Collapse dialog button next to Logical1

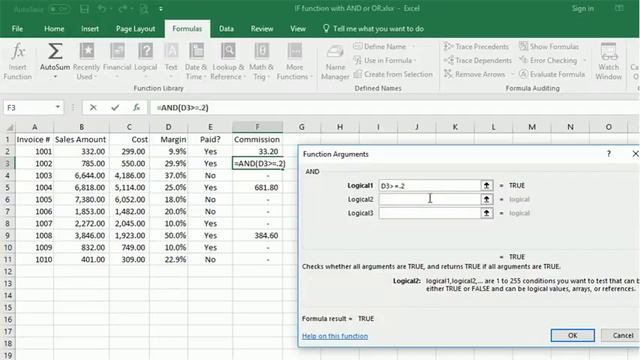click(487, 186)
